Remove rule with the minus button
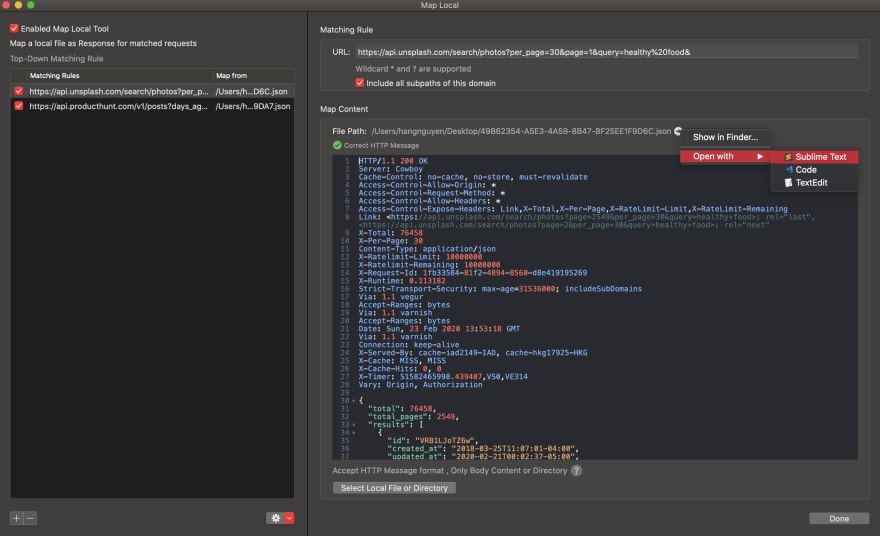This screenshot has width=880, height=536. 30,518
